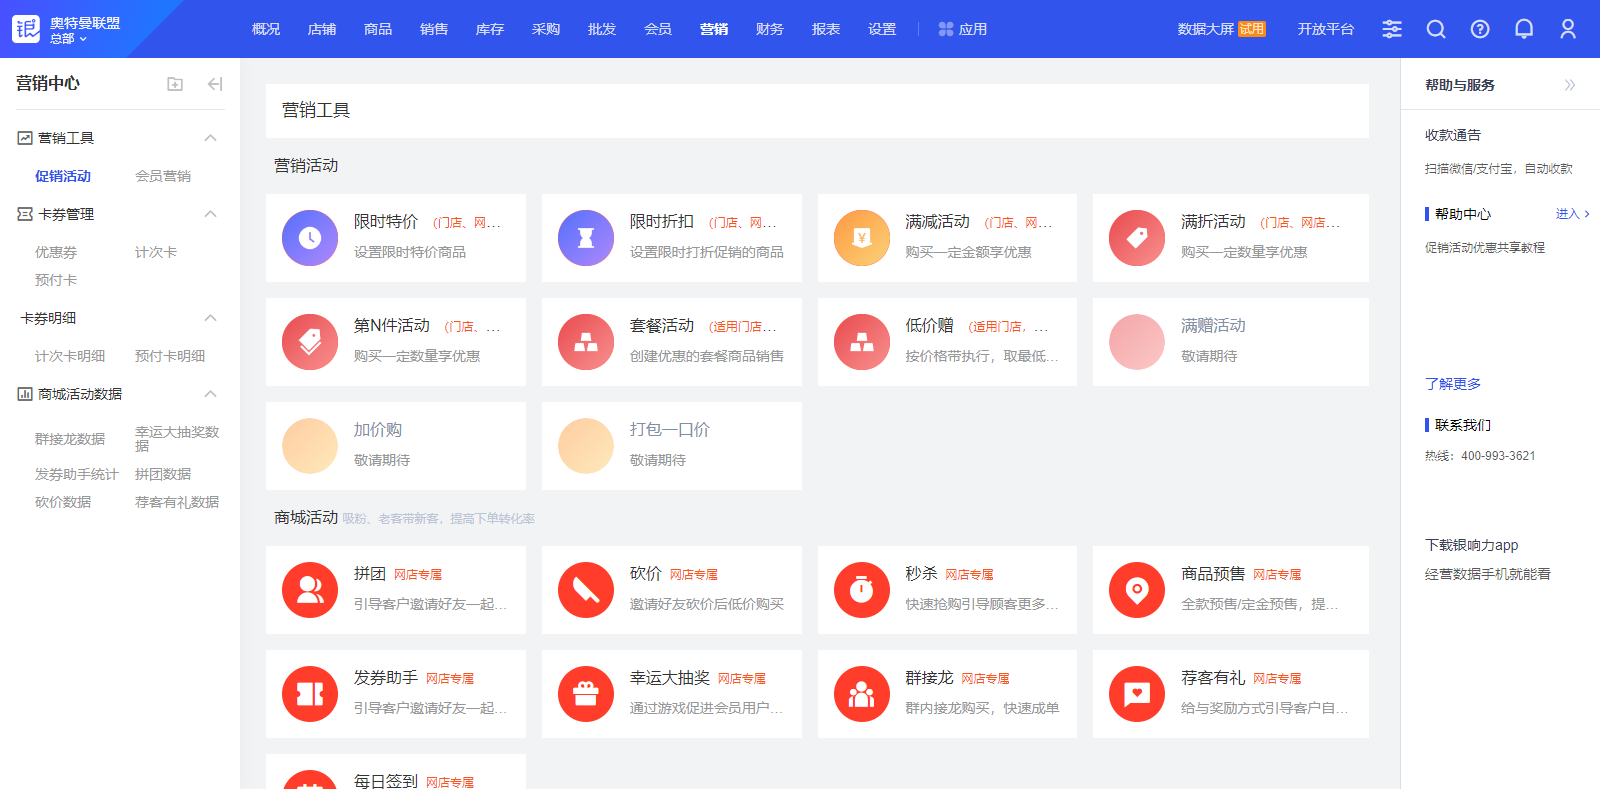This screenshot has height=789, width=1600.
Task: Click the 了解更多 link
Action: tap(1453, 384)
